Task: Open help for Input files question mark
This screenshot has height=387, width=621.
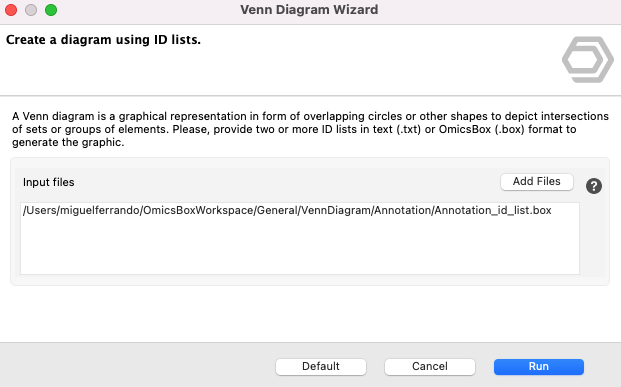Action: 594,186
